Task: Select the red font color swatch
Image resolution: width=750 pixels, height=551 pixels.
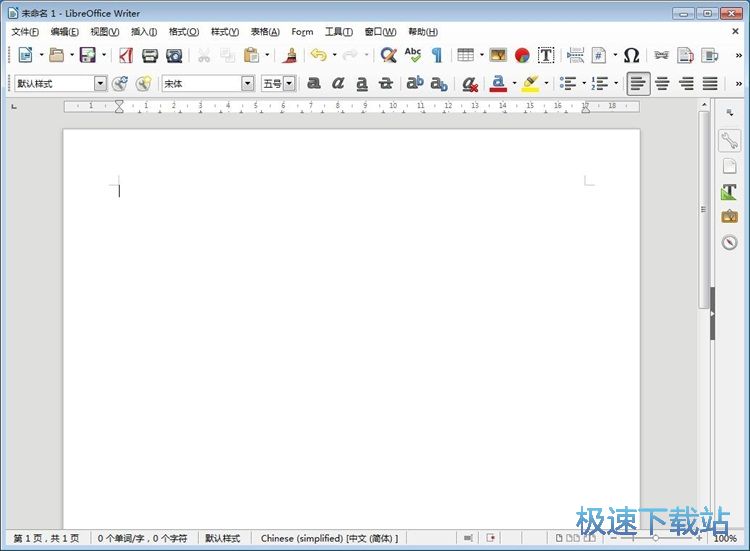Action: pos(498,84)
